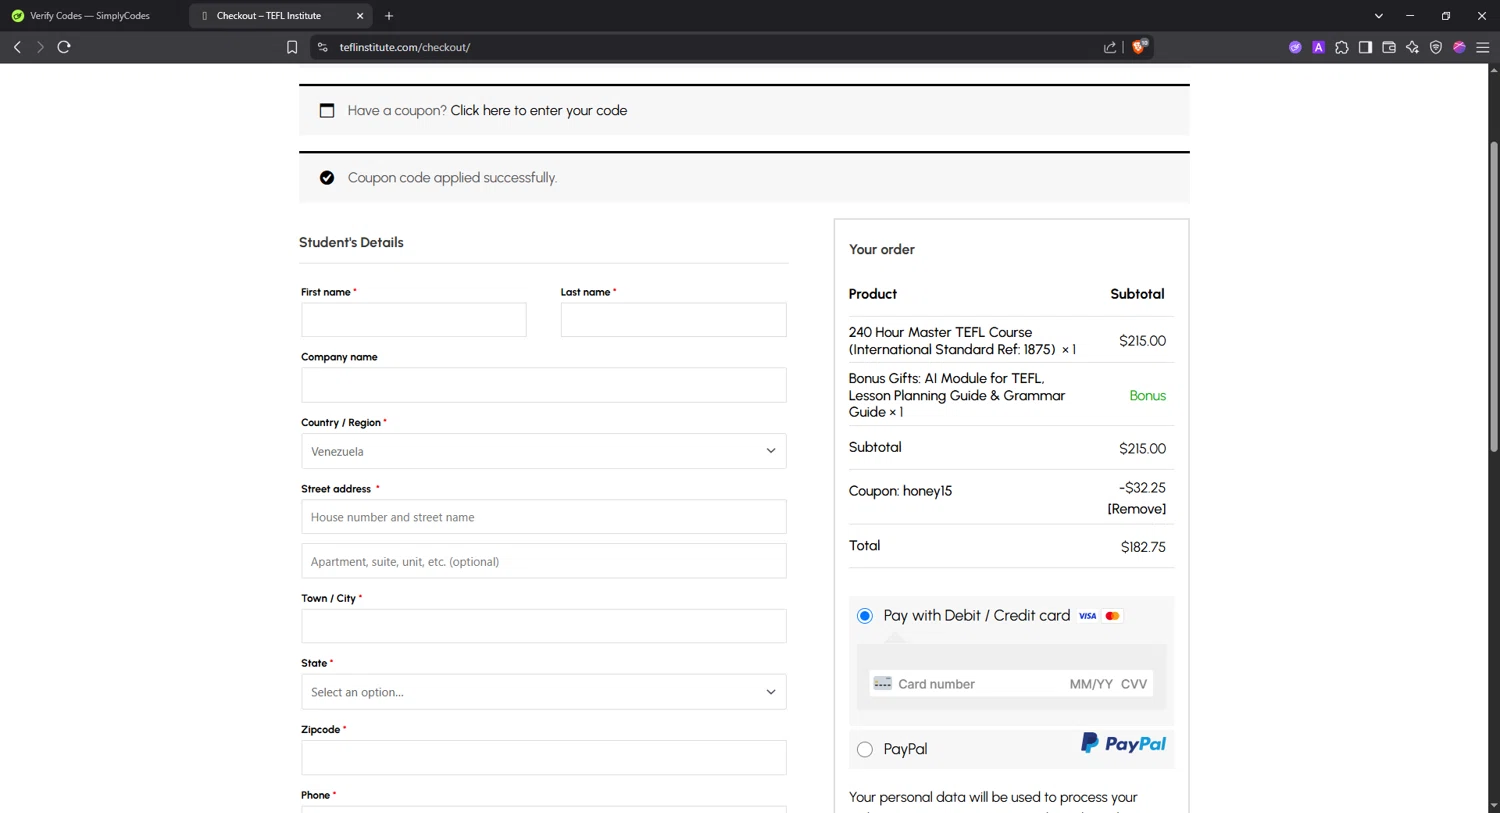Screen dimensions: 1500x813
Task: Focus the Zipcode field
Action: [544, 758]
